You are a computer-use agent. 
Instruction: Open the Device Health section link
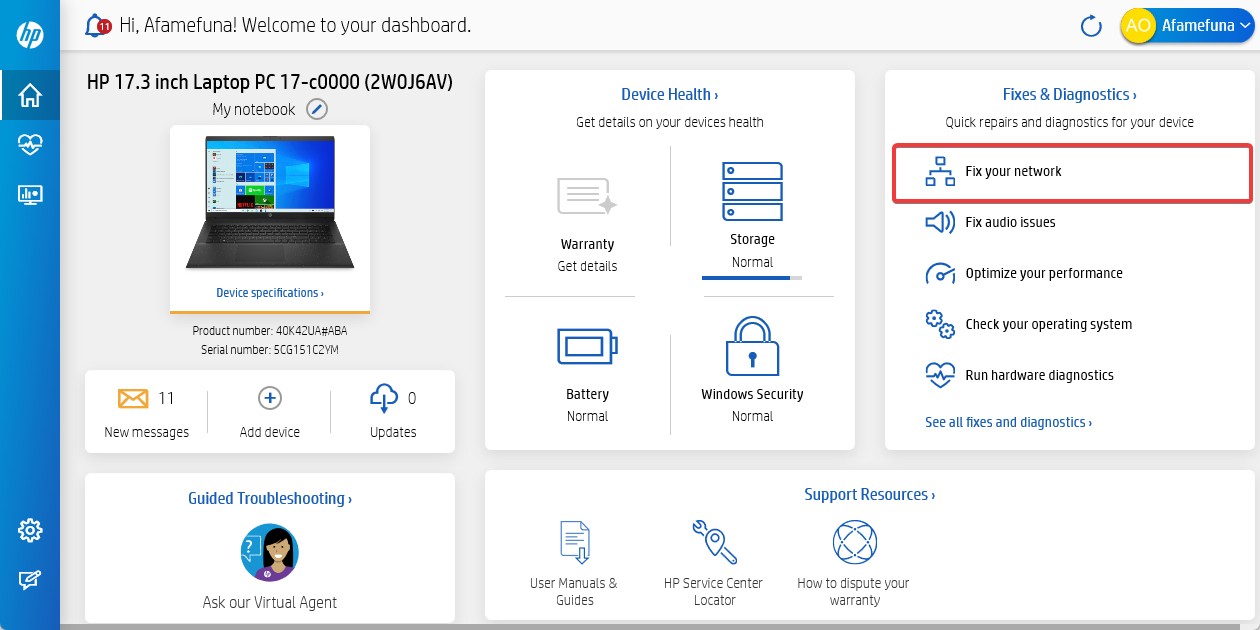(670, 94)
